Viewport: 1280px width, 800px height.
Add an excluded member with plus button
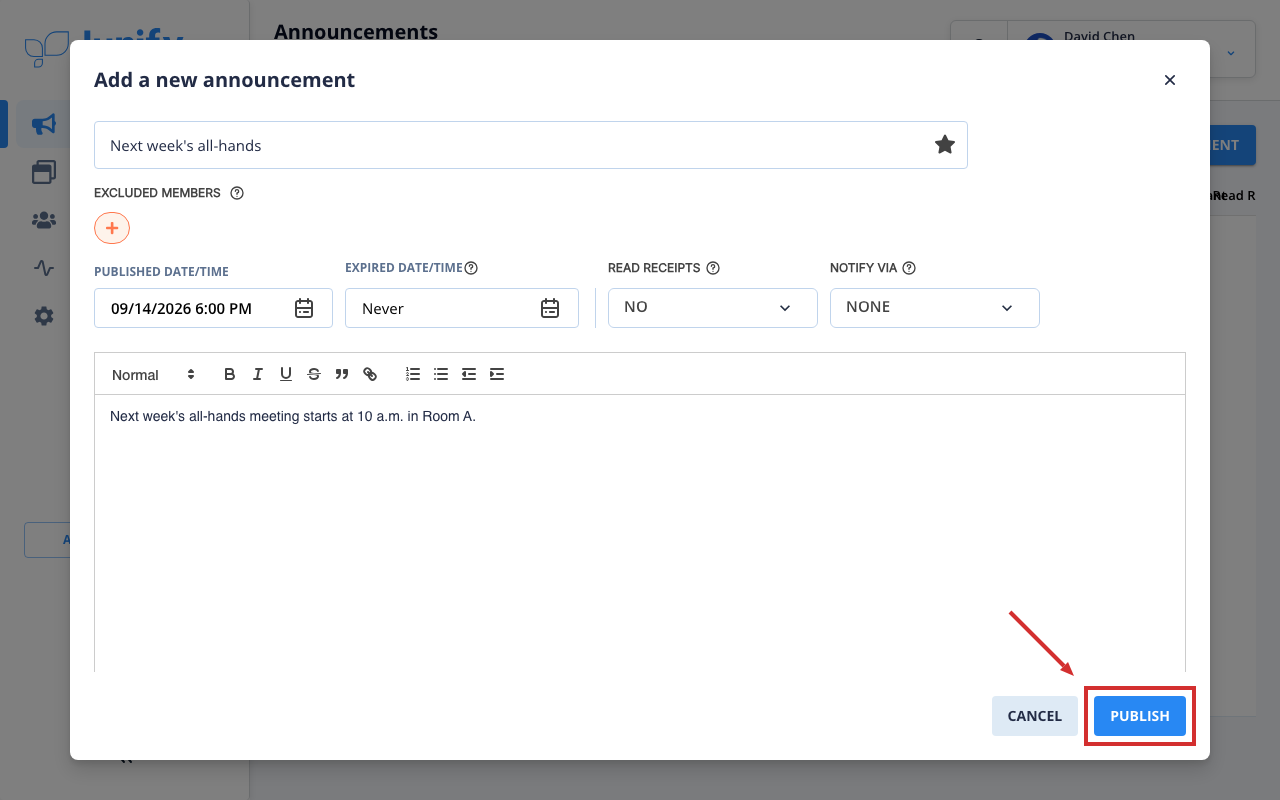(112, 228)
